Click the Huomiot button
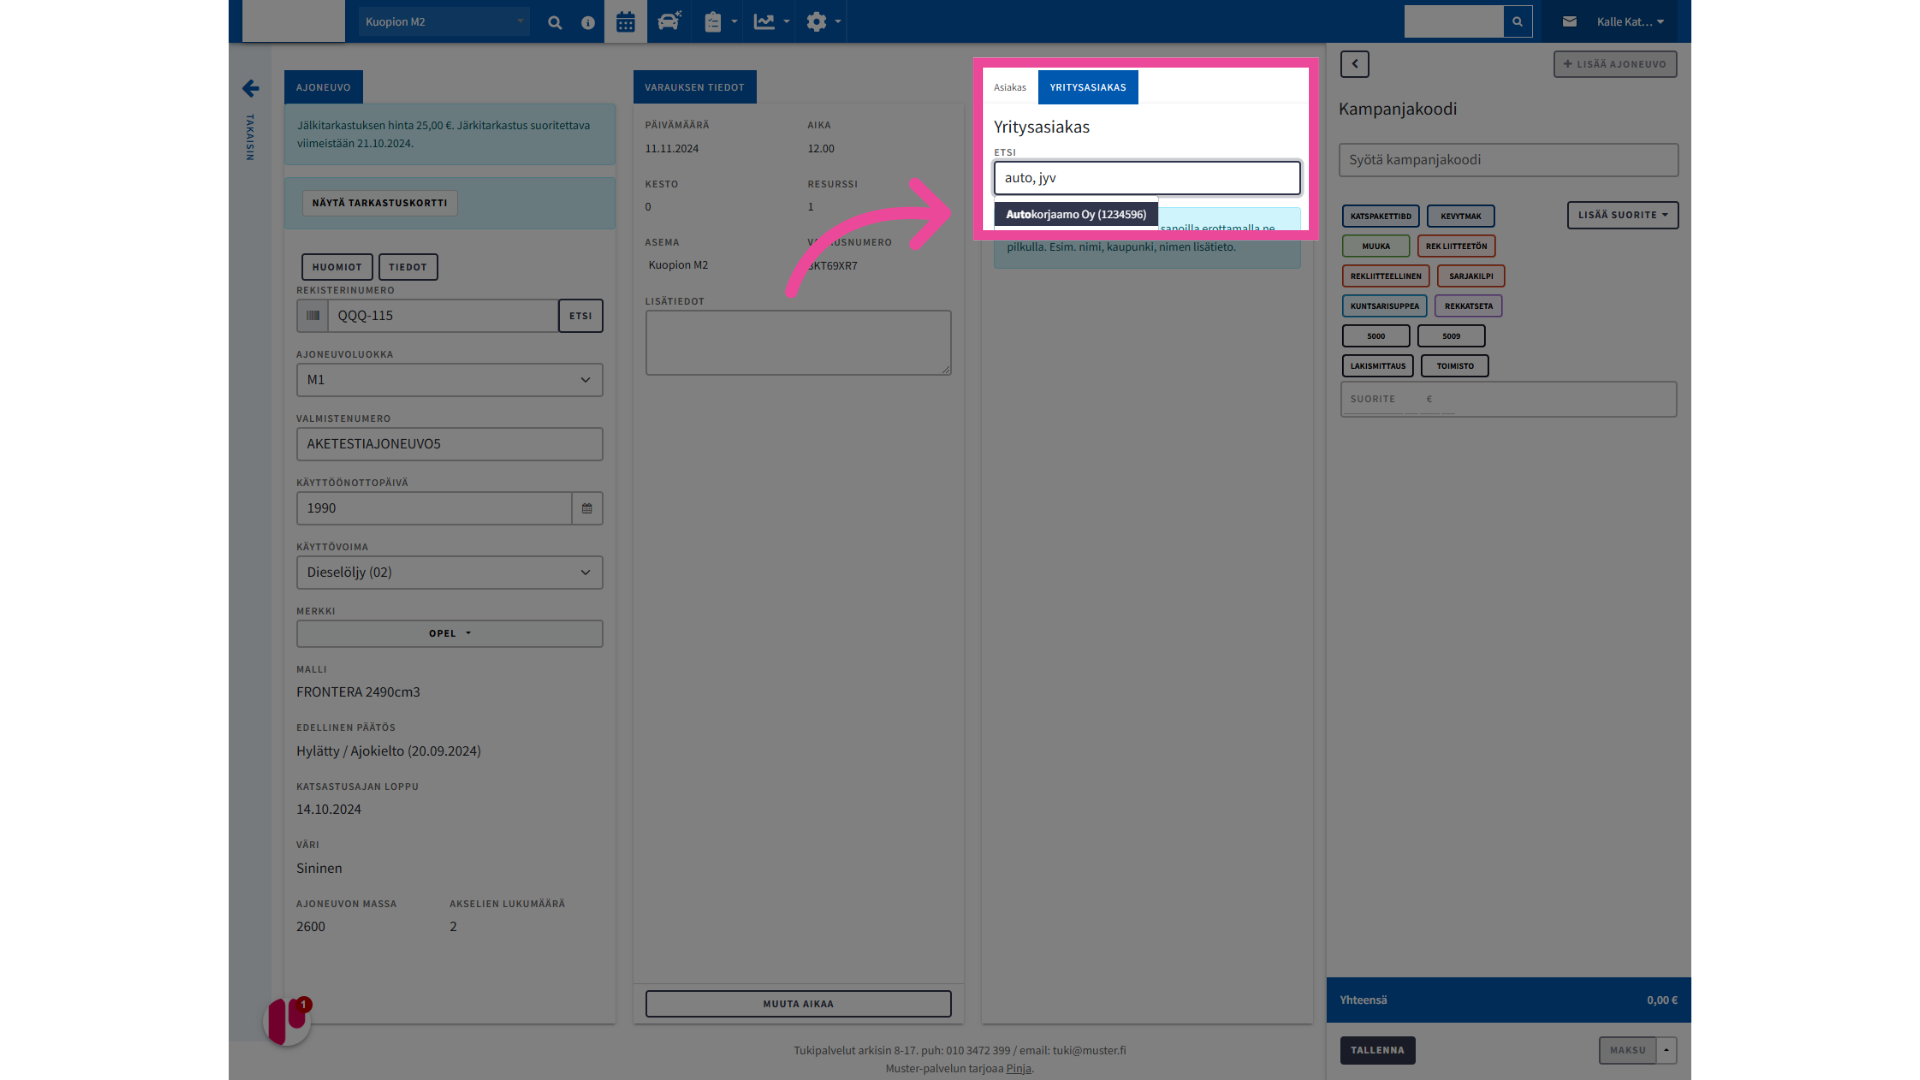This screenshot has width=1920, height=1080. point(337,267)
